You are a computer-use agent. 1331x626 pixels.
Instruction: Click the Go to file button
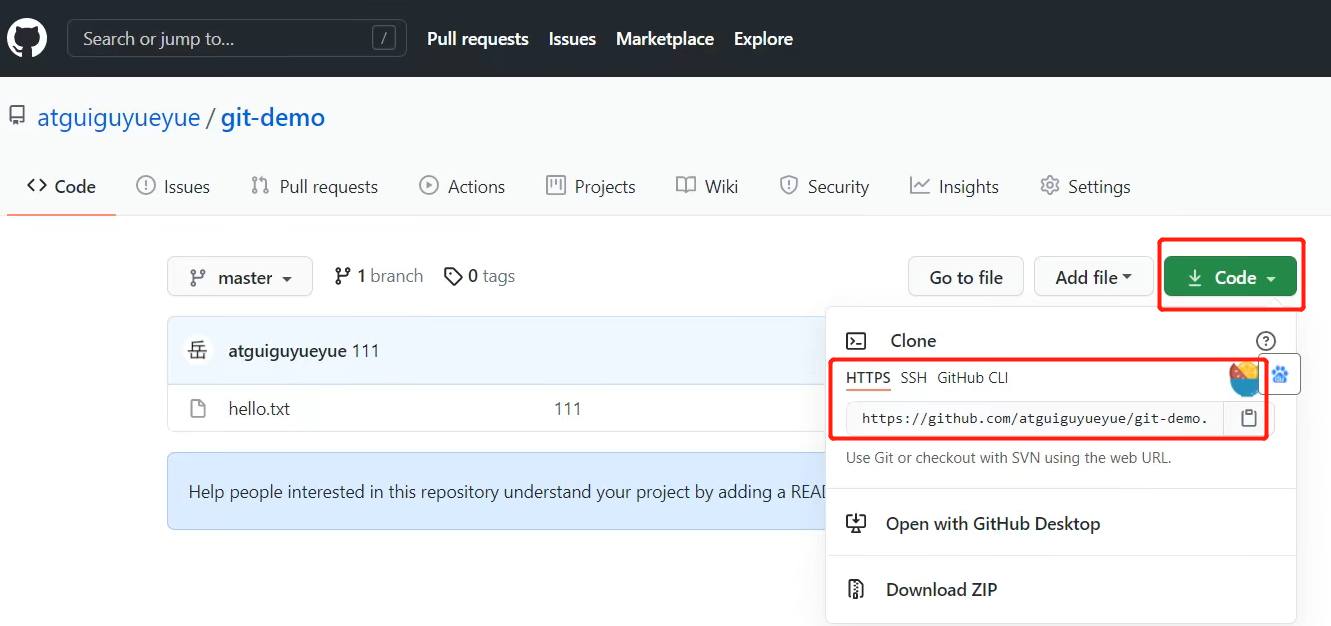[966, 277]
